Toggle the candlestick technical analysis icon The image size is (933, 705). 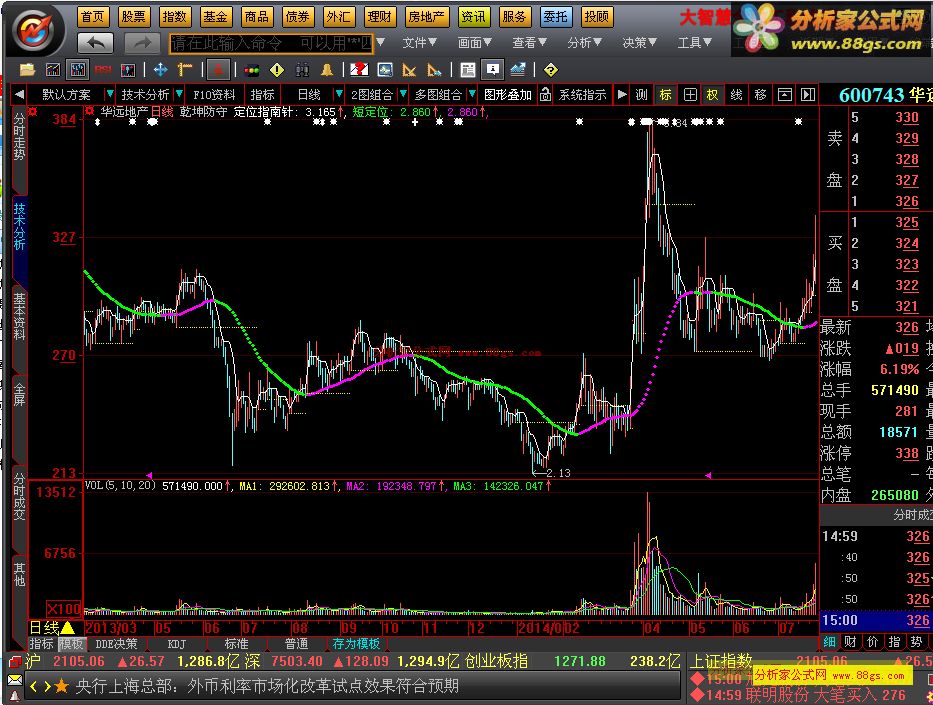pos(77,70)
